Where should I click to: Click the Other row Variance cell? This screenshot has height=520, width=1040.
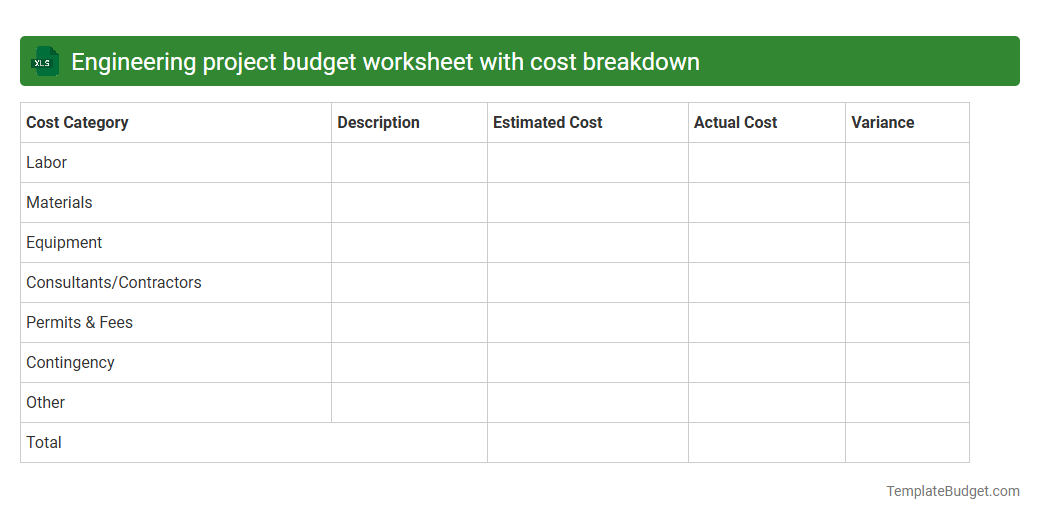(x=907, y=403)
